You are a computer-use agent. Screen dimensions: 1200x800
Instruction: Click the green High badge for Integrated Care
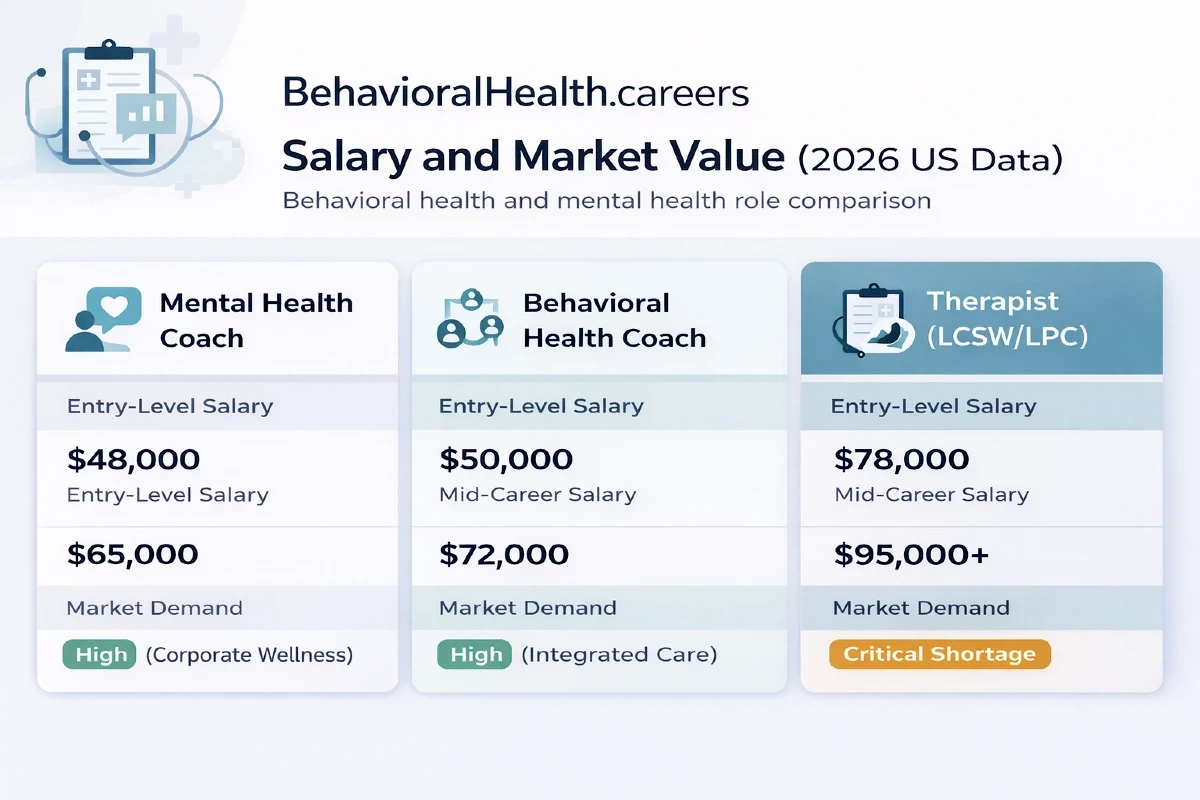[x=474, y=655]
